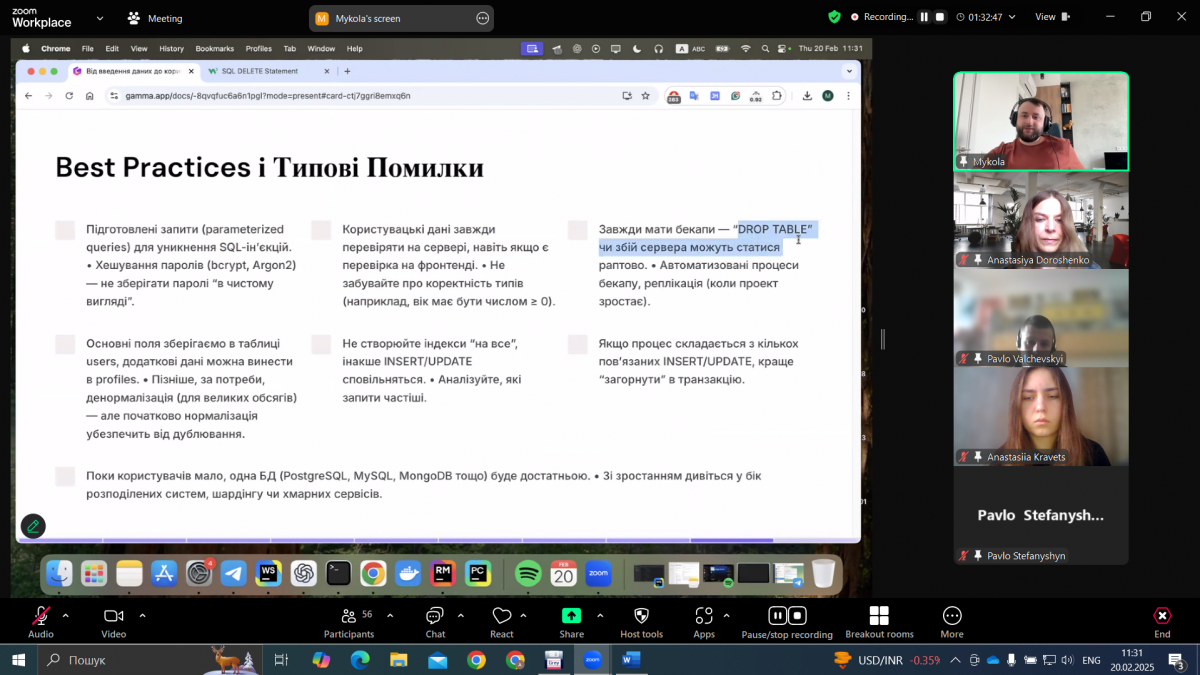
Task: Select the green annotation pencil tool
Action: [x=33, y=525]
